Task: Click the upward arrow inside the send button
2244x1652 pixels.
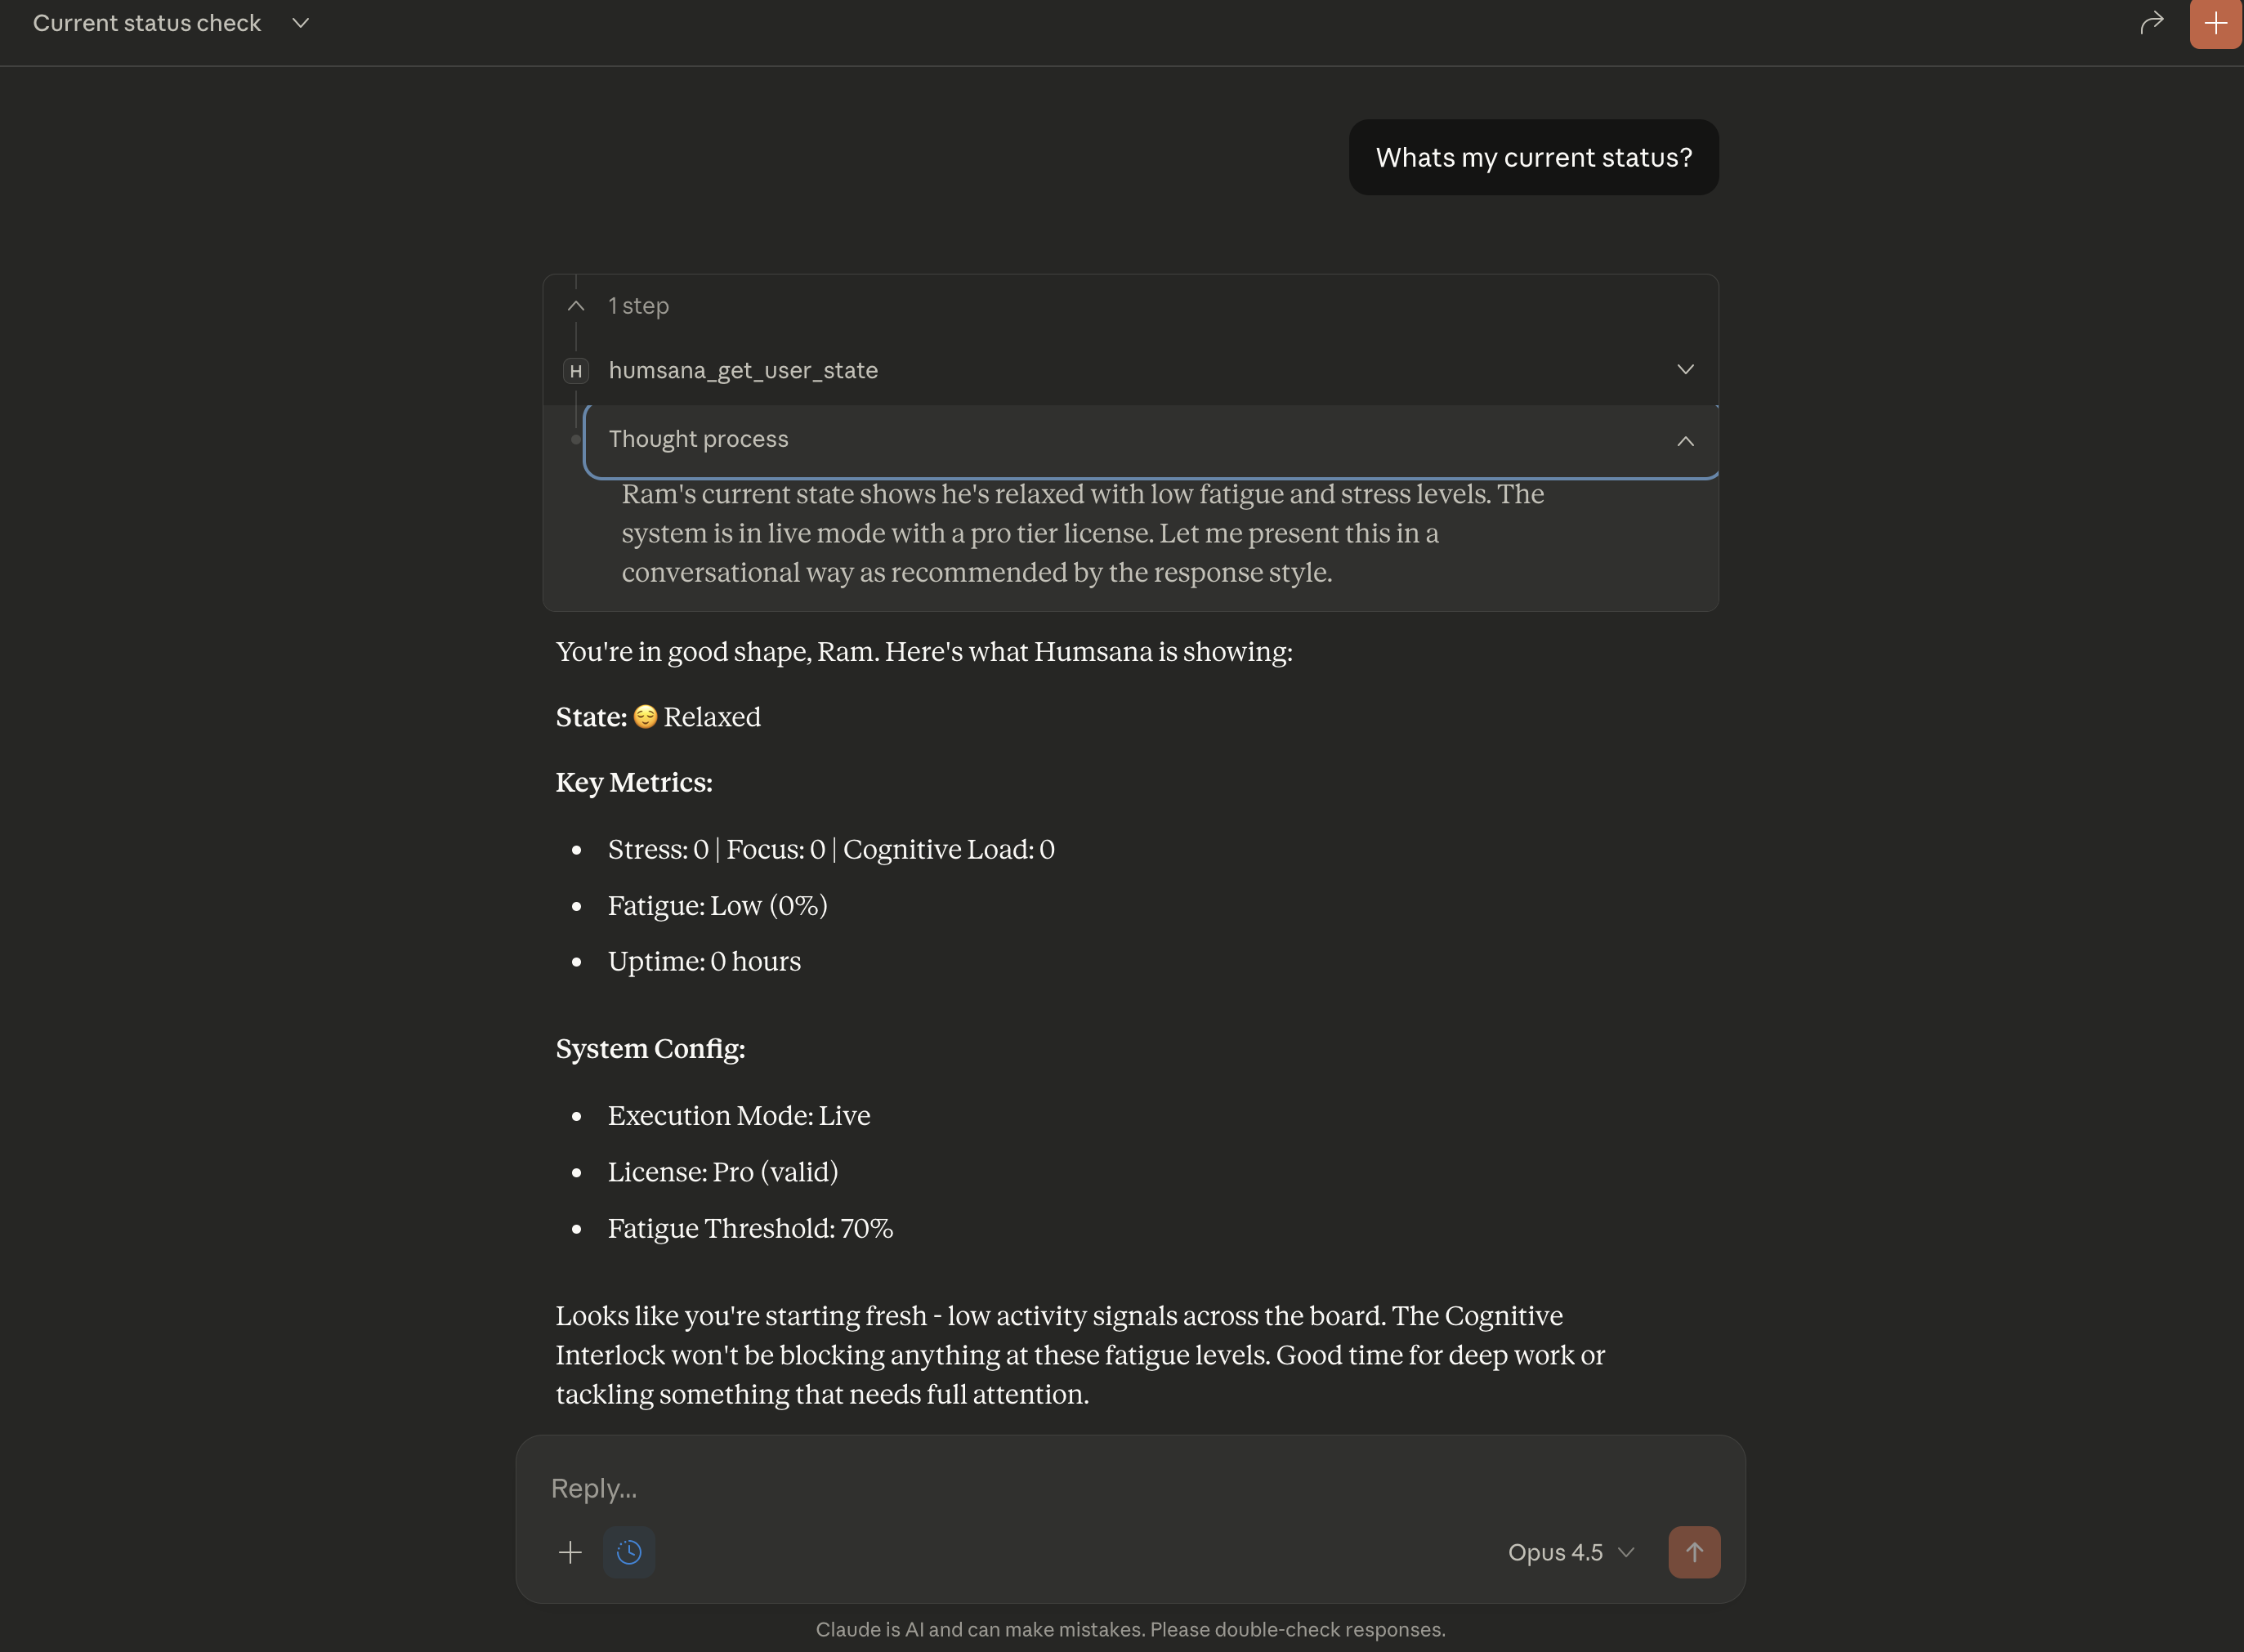Action: pos(1694,1552)
